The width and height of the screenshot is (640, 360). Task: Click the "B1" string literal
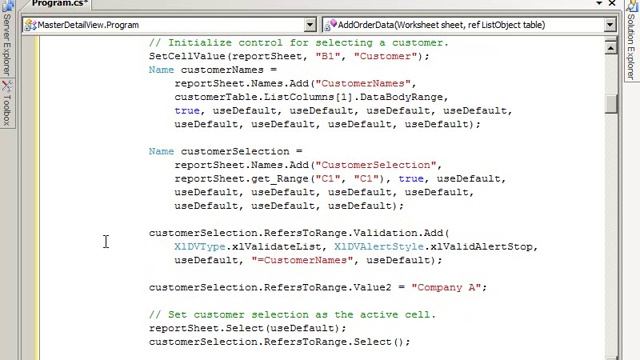pos(328,56)
